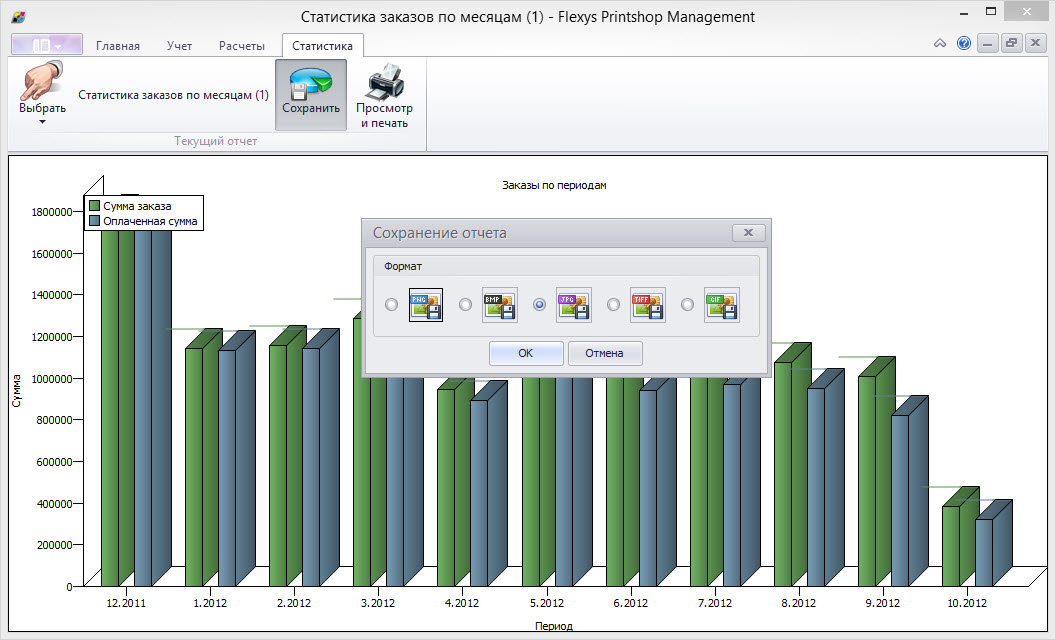
Task: Click the JPG format icon
Action: click(574, 305)
